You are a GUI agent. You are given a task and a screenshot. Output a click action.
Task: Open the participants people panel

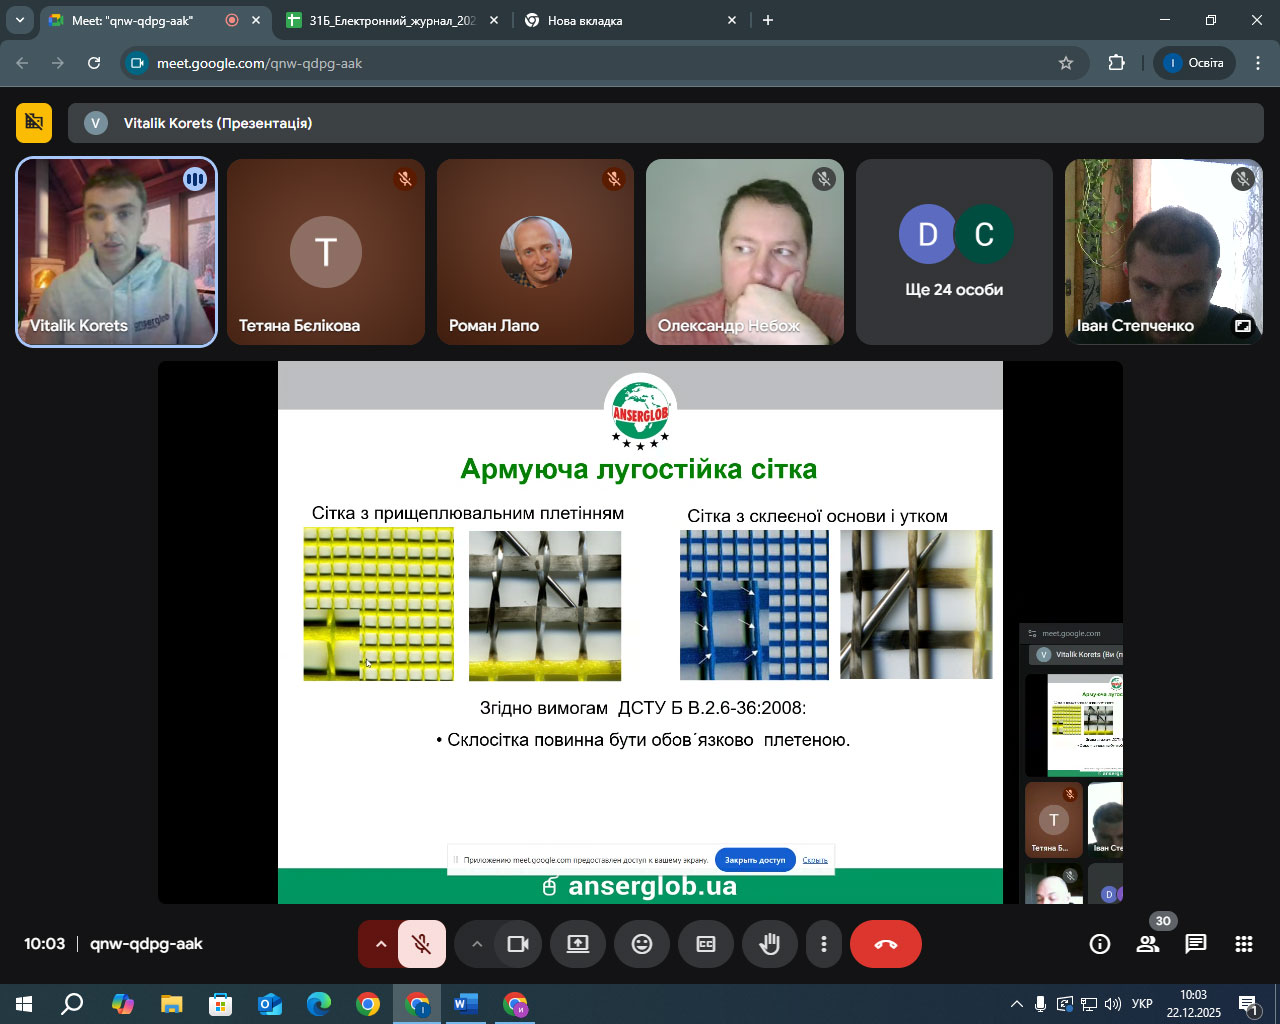[x=1148, y=944]
